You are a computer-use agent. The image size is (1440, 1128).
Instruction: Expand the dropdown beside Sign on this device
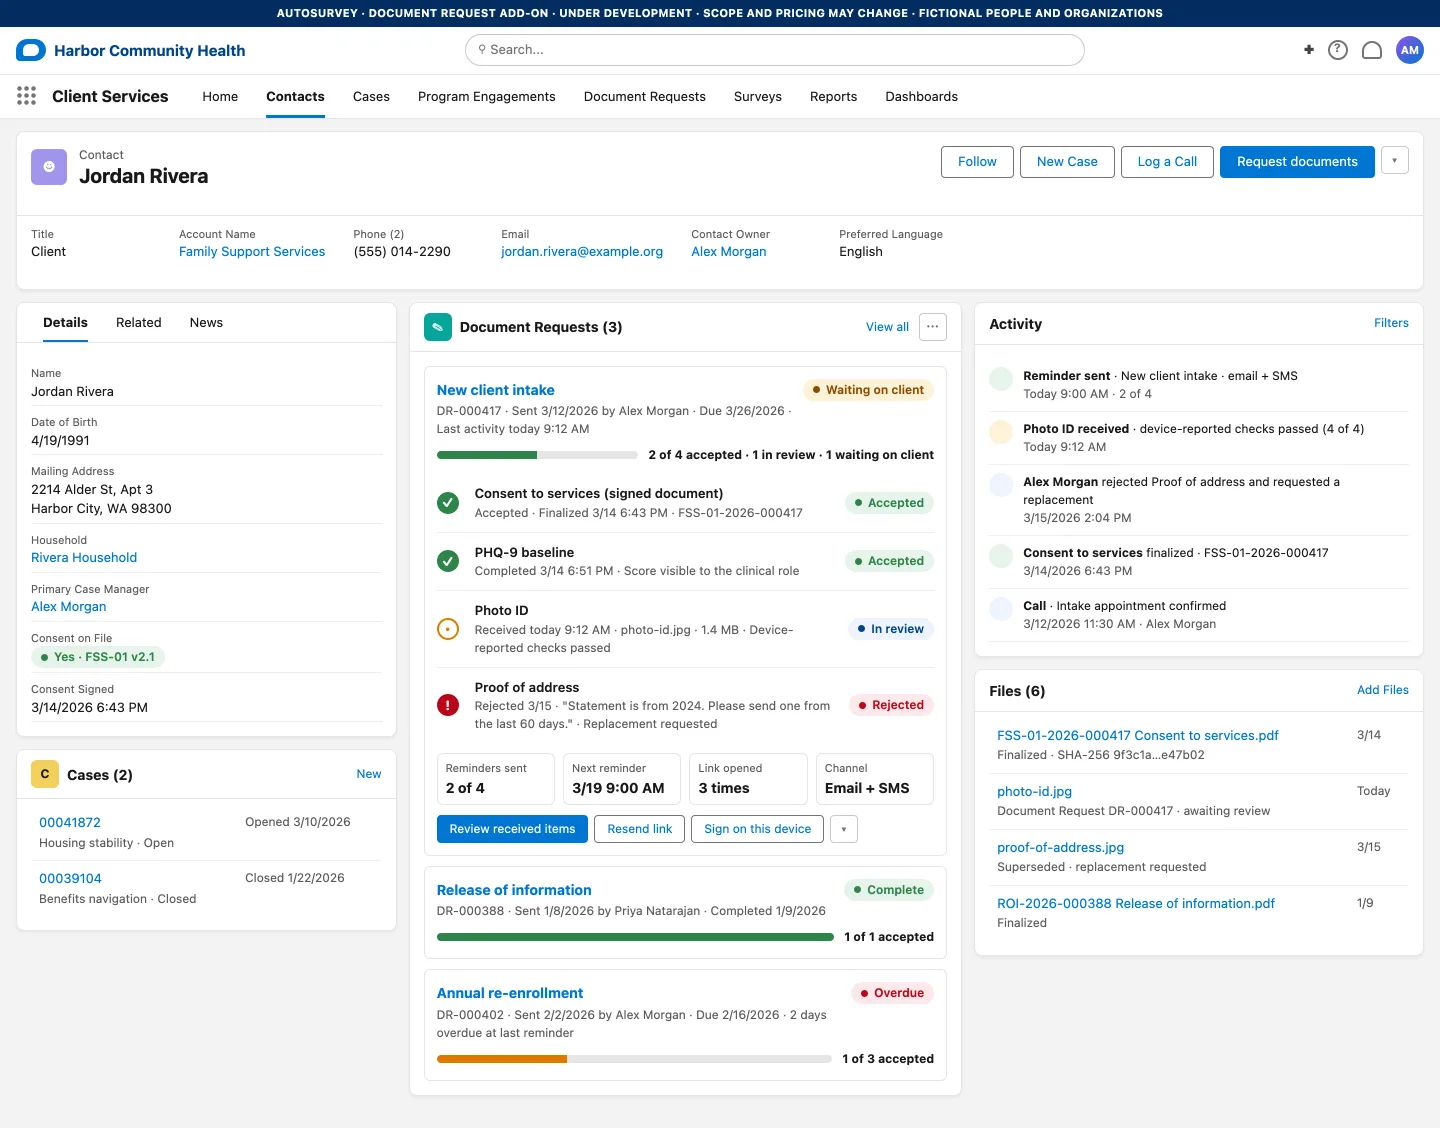click(x=844, y=829)
